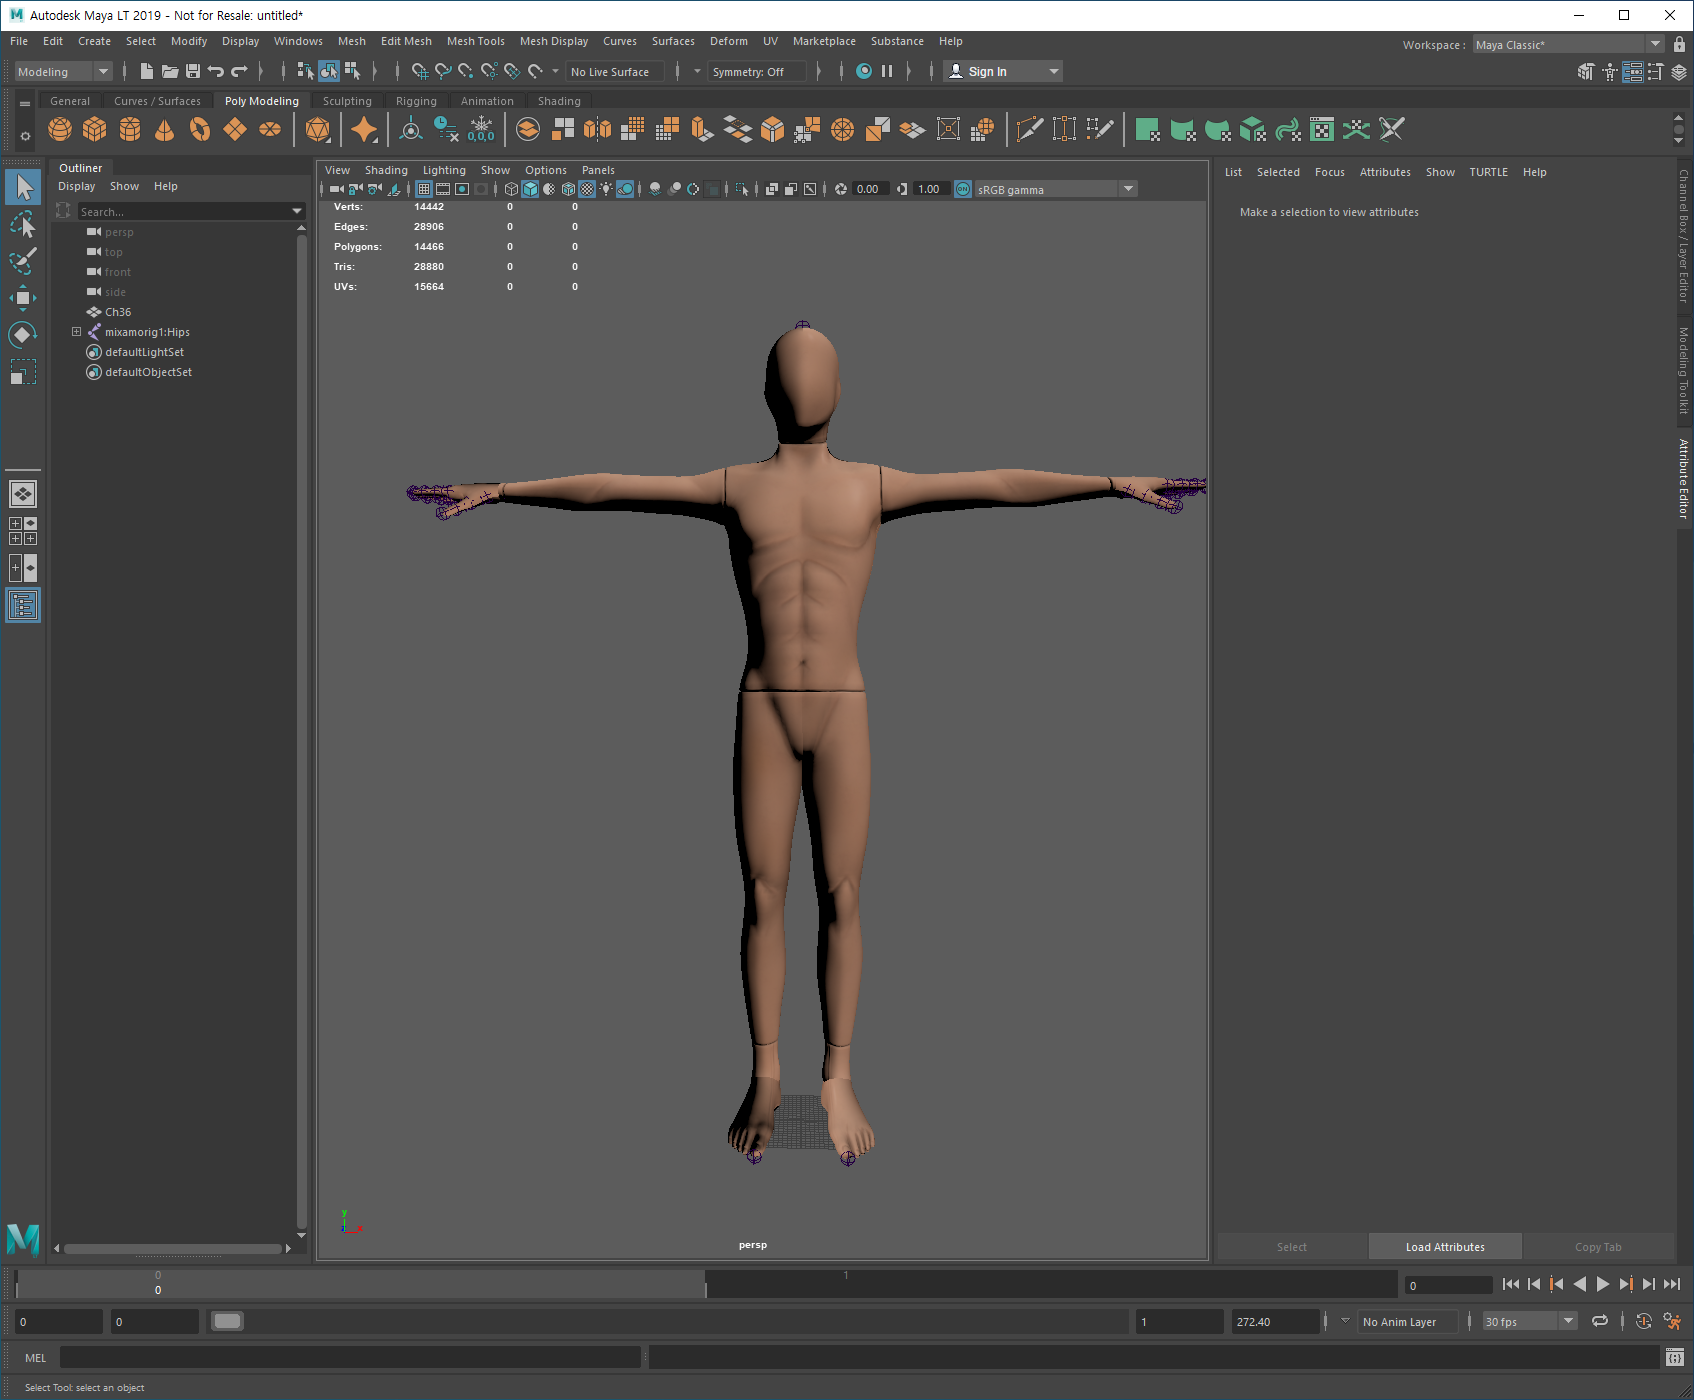Viewport: 1694px width, 1400px height.
Task: Toggle textured display in viewport toolbar
Action: coord(587,189)
